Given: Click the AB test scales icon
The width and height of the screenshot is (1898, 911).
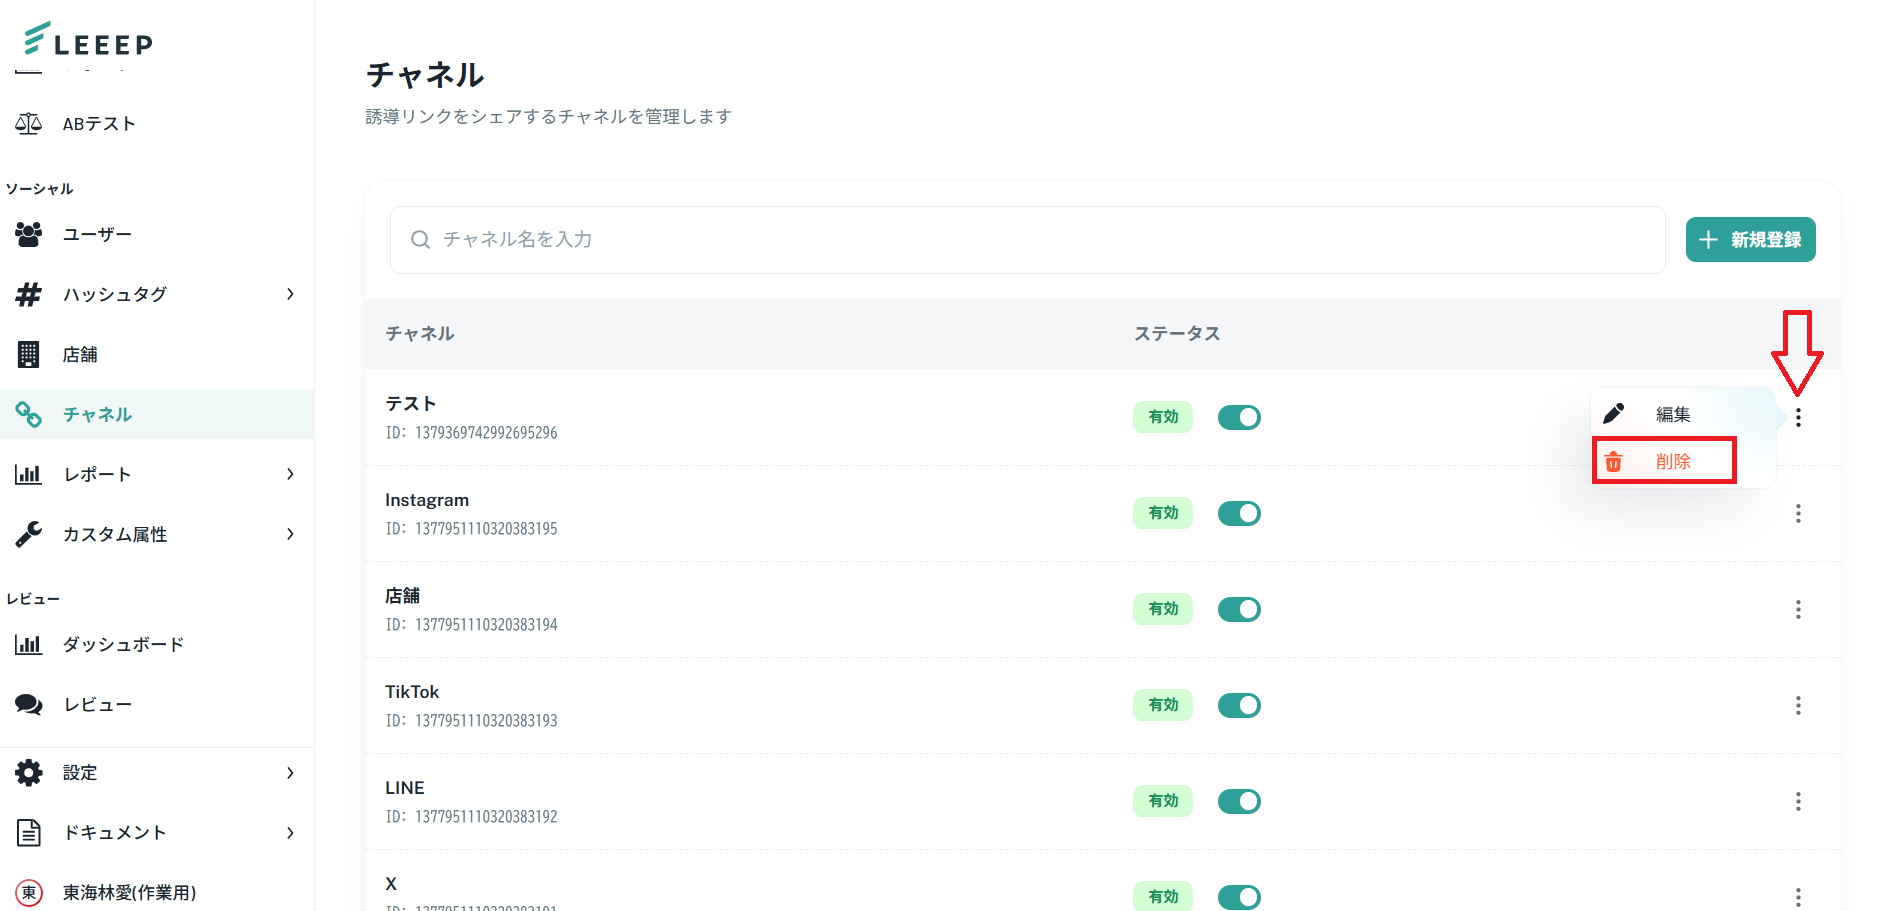Looking at the screenshot, I should (29, 124).
